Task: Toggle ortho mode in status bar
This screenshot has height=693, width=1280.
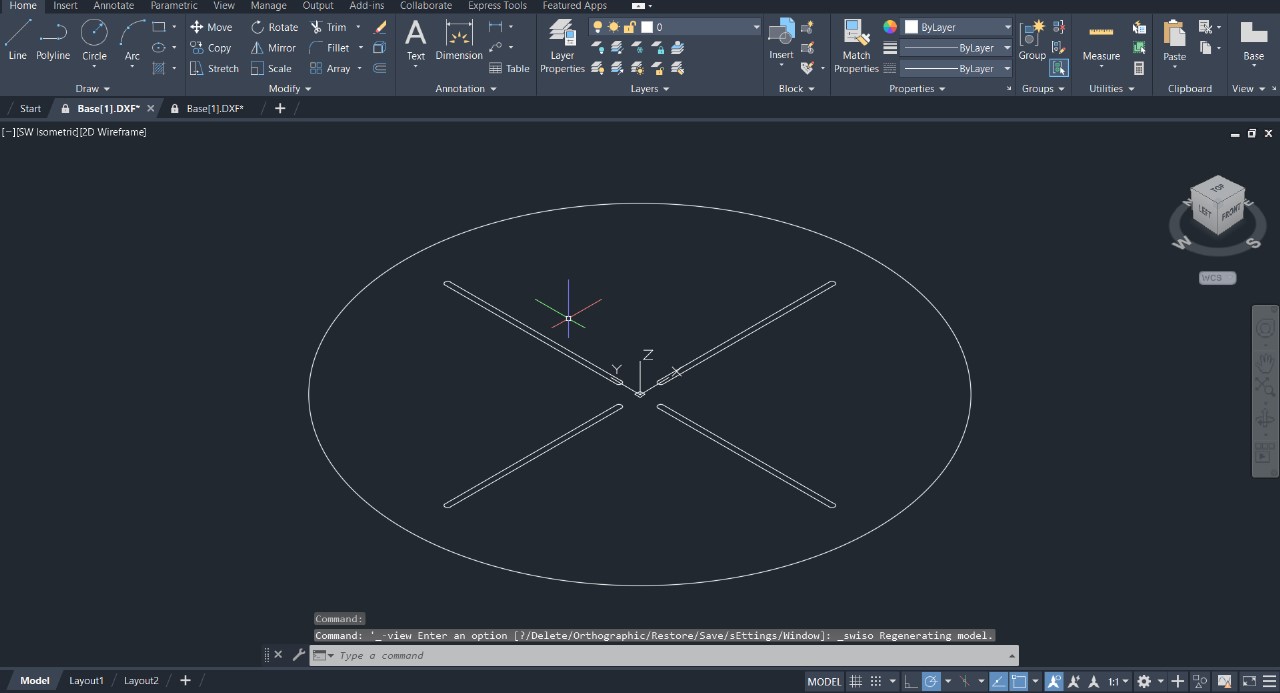Action: 910,681
